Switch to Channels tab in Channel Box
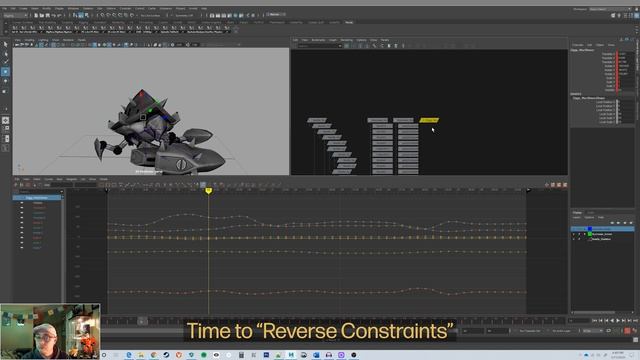 point(578,45)
